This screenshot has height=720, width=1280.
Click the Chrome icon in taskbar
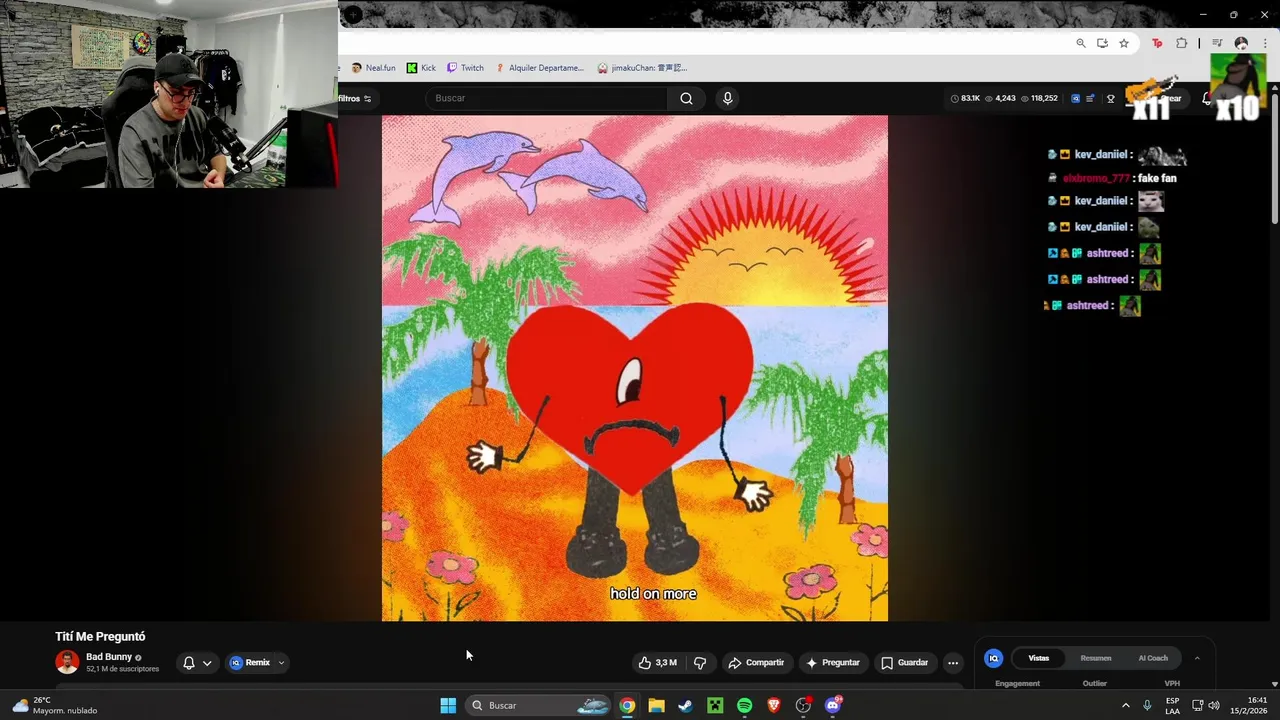[626, 705]
